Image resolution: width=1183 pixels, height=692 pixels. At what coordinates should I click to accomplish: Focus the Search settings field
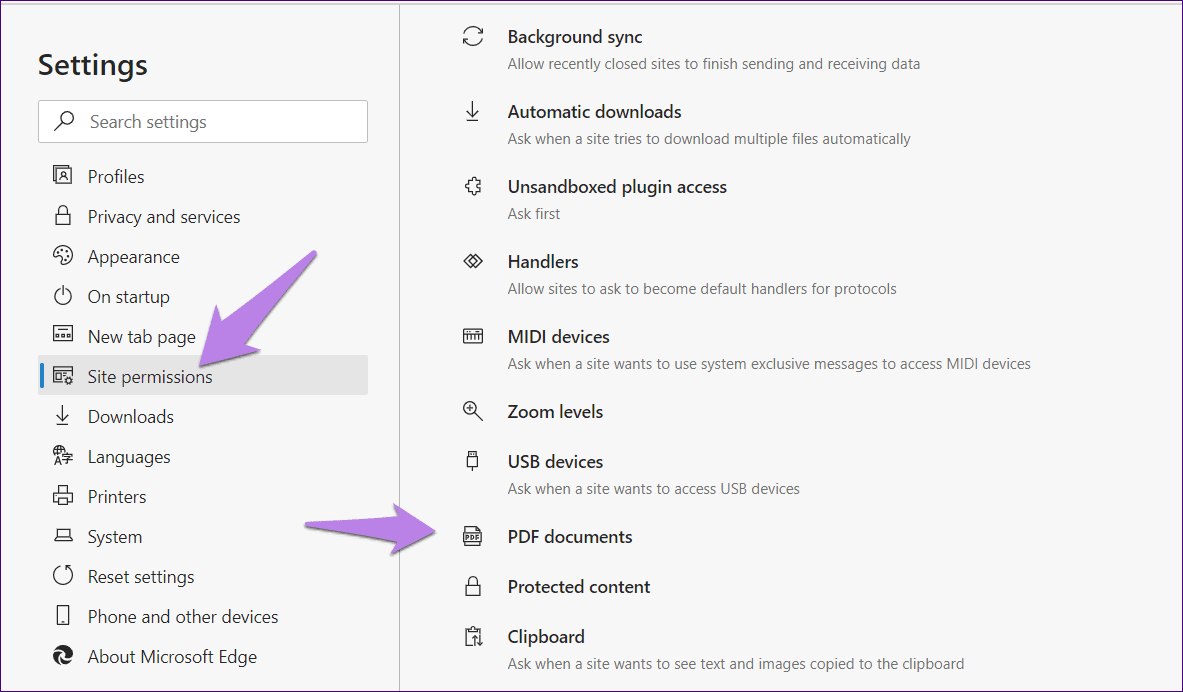coord(203,121)
